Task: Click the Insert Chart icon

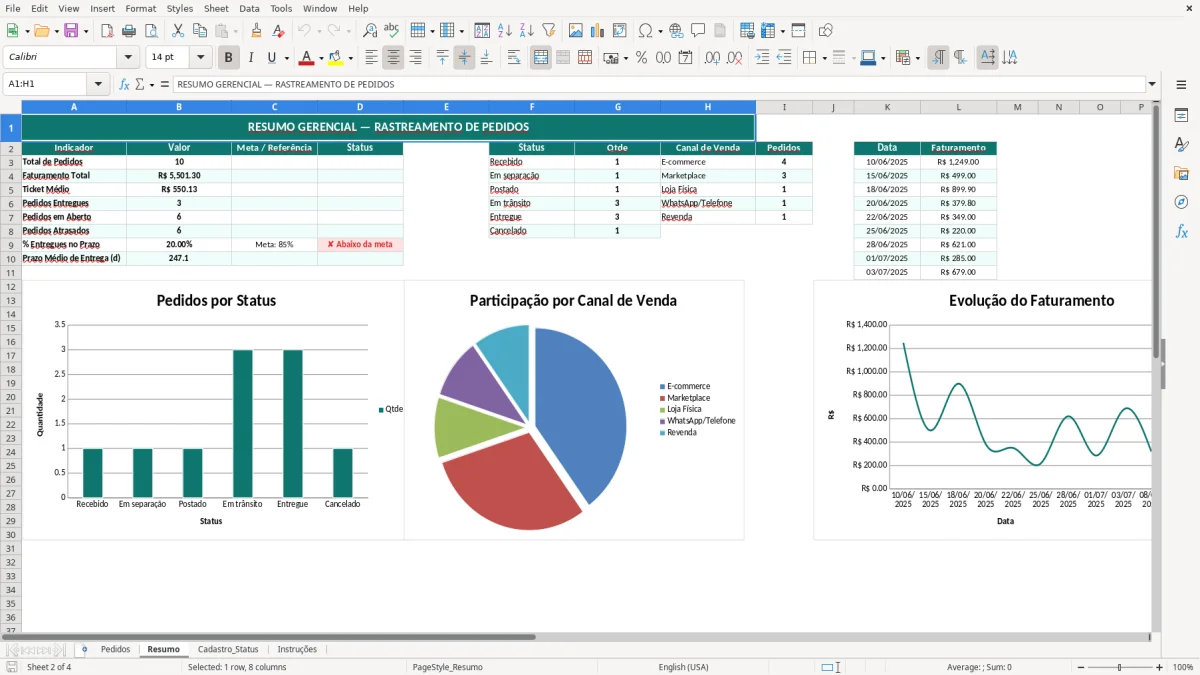Action: (598, 31)
